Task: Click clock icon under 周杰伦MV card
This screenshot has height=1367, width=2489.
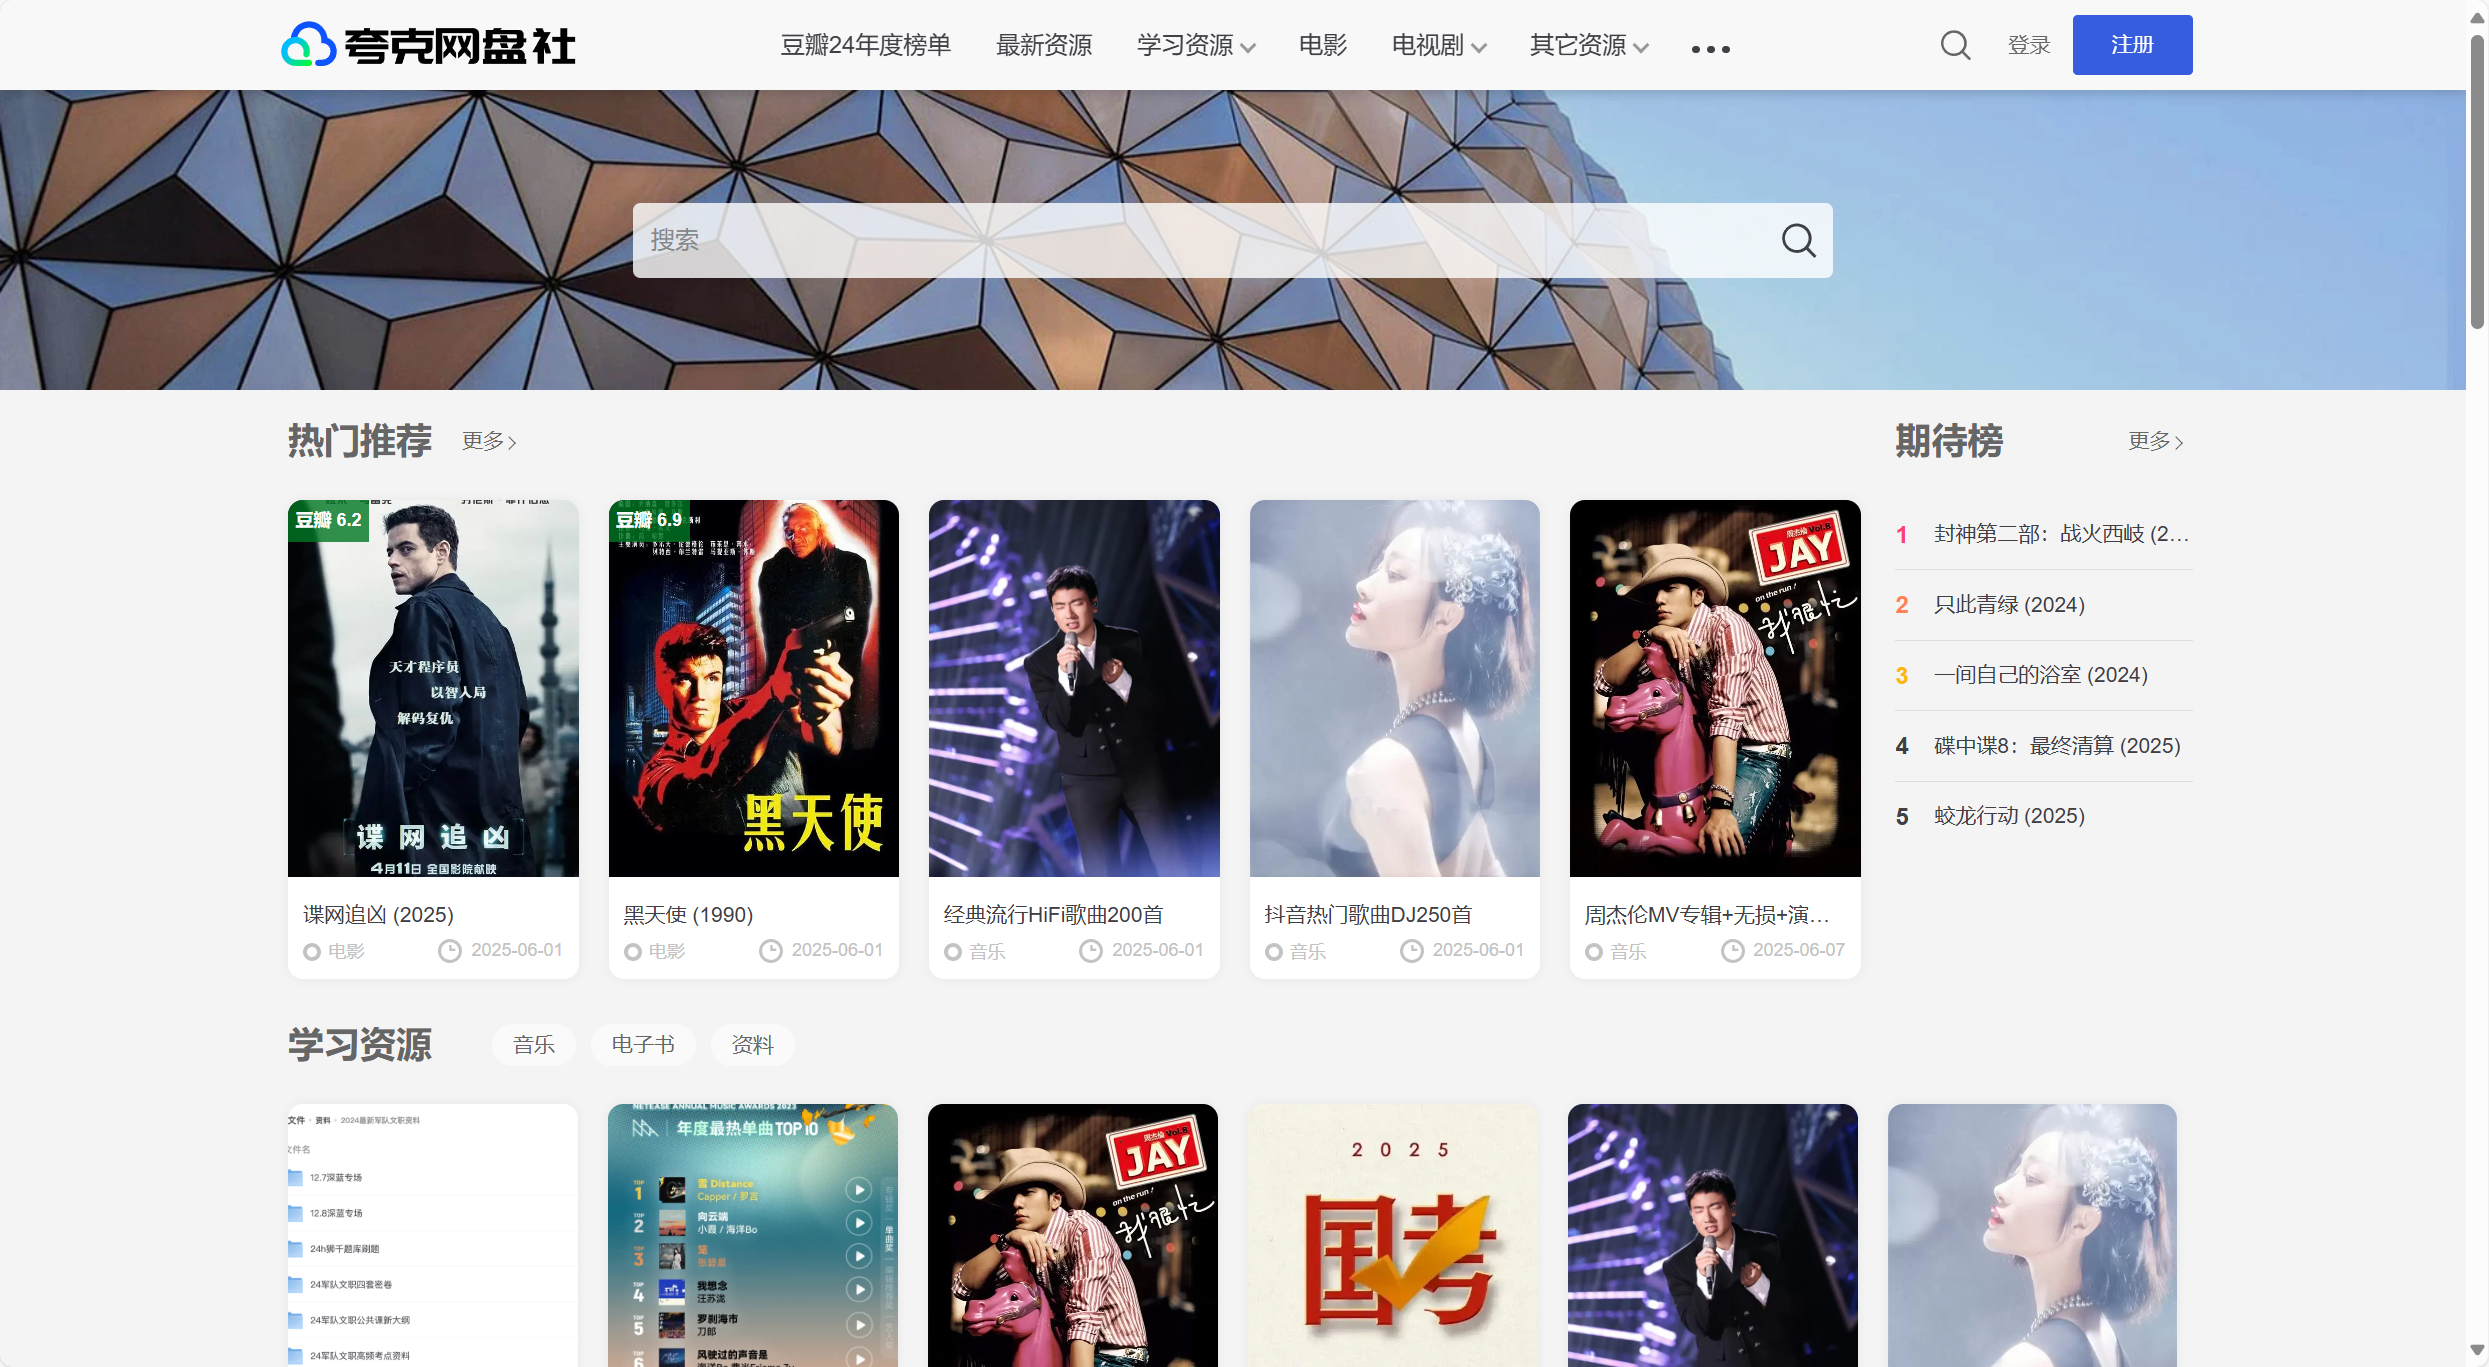Action: (1732, 951)
